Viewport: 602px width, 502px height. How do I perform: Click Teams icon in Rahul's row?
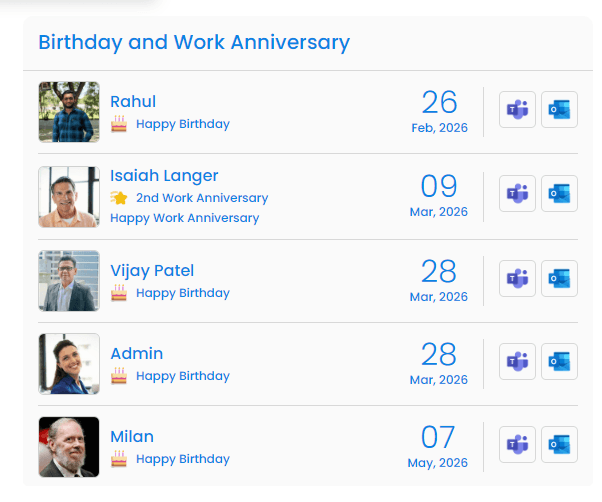[x=517, y=110]
